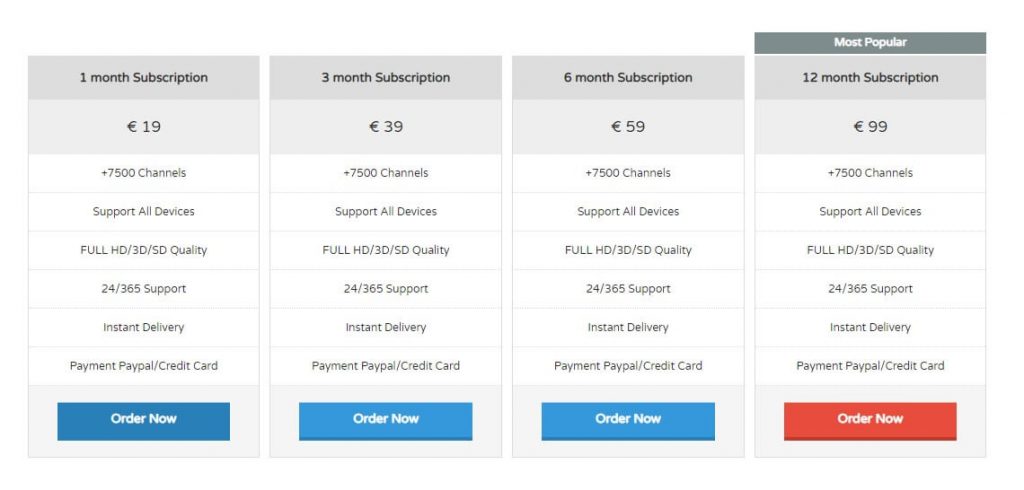This screenshot has height=490, width=1024.
Task: Click the 12 month Subscription header
Action: tap(870, 77)
